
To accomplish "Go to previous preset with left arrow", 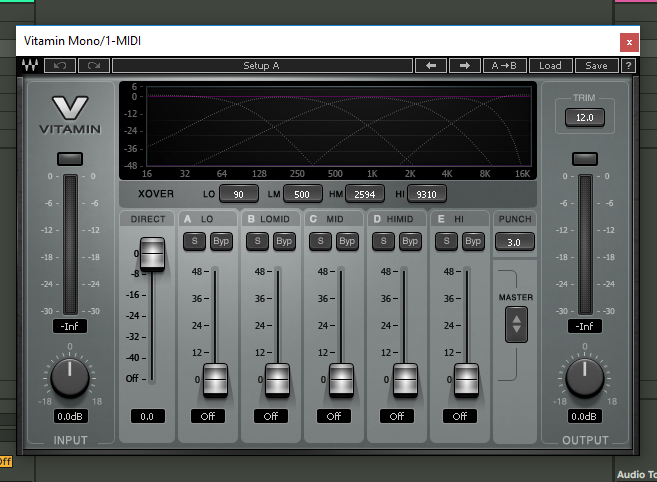I will (431, 65).
